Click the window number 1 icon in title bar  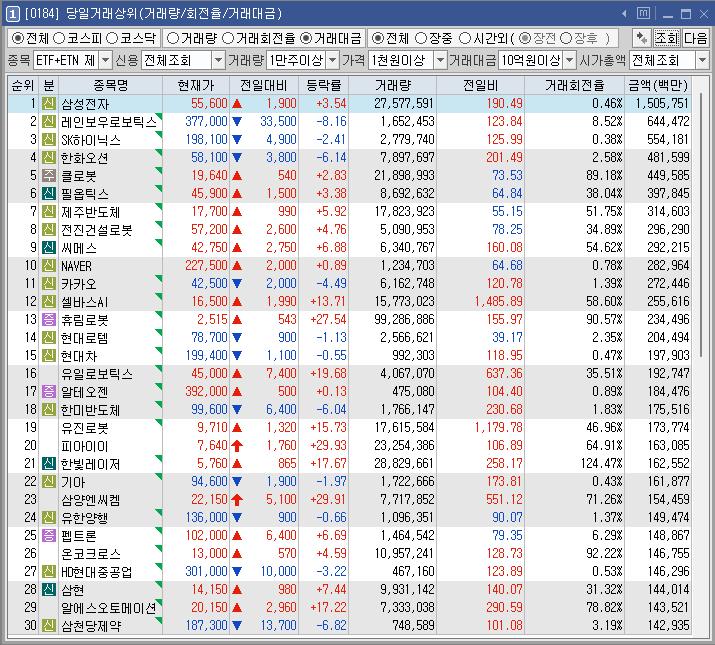click(x=12, y=14)
